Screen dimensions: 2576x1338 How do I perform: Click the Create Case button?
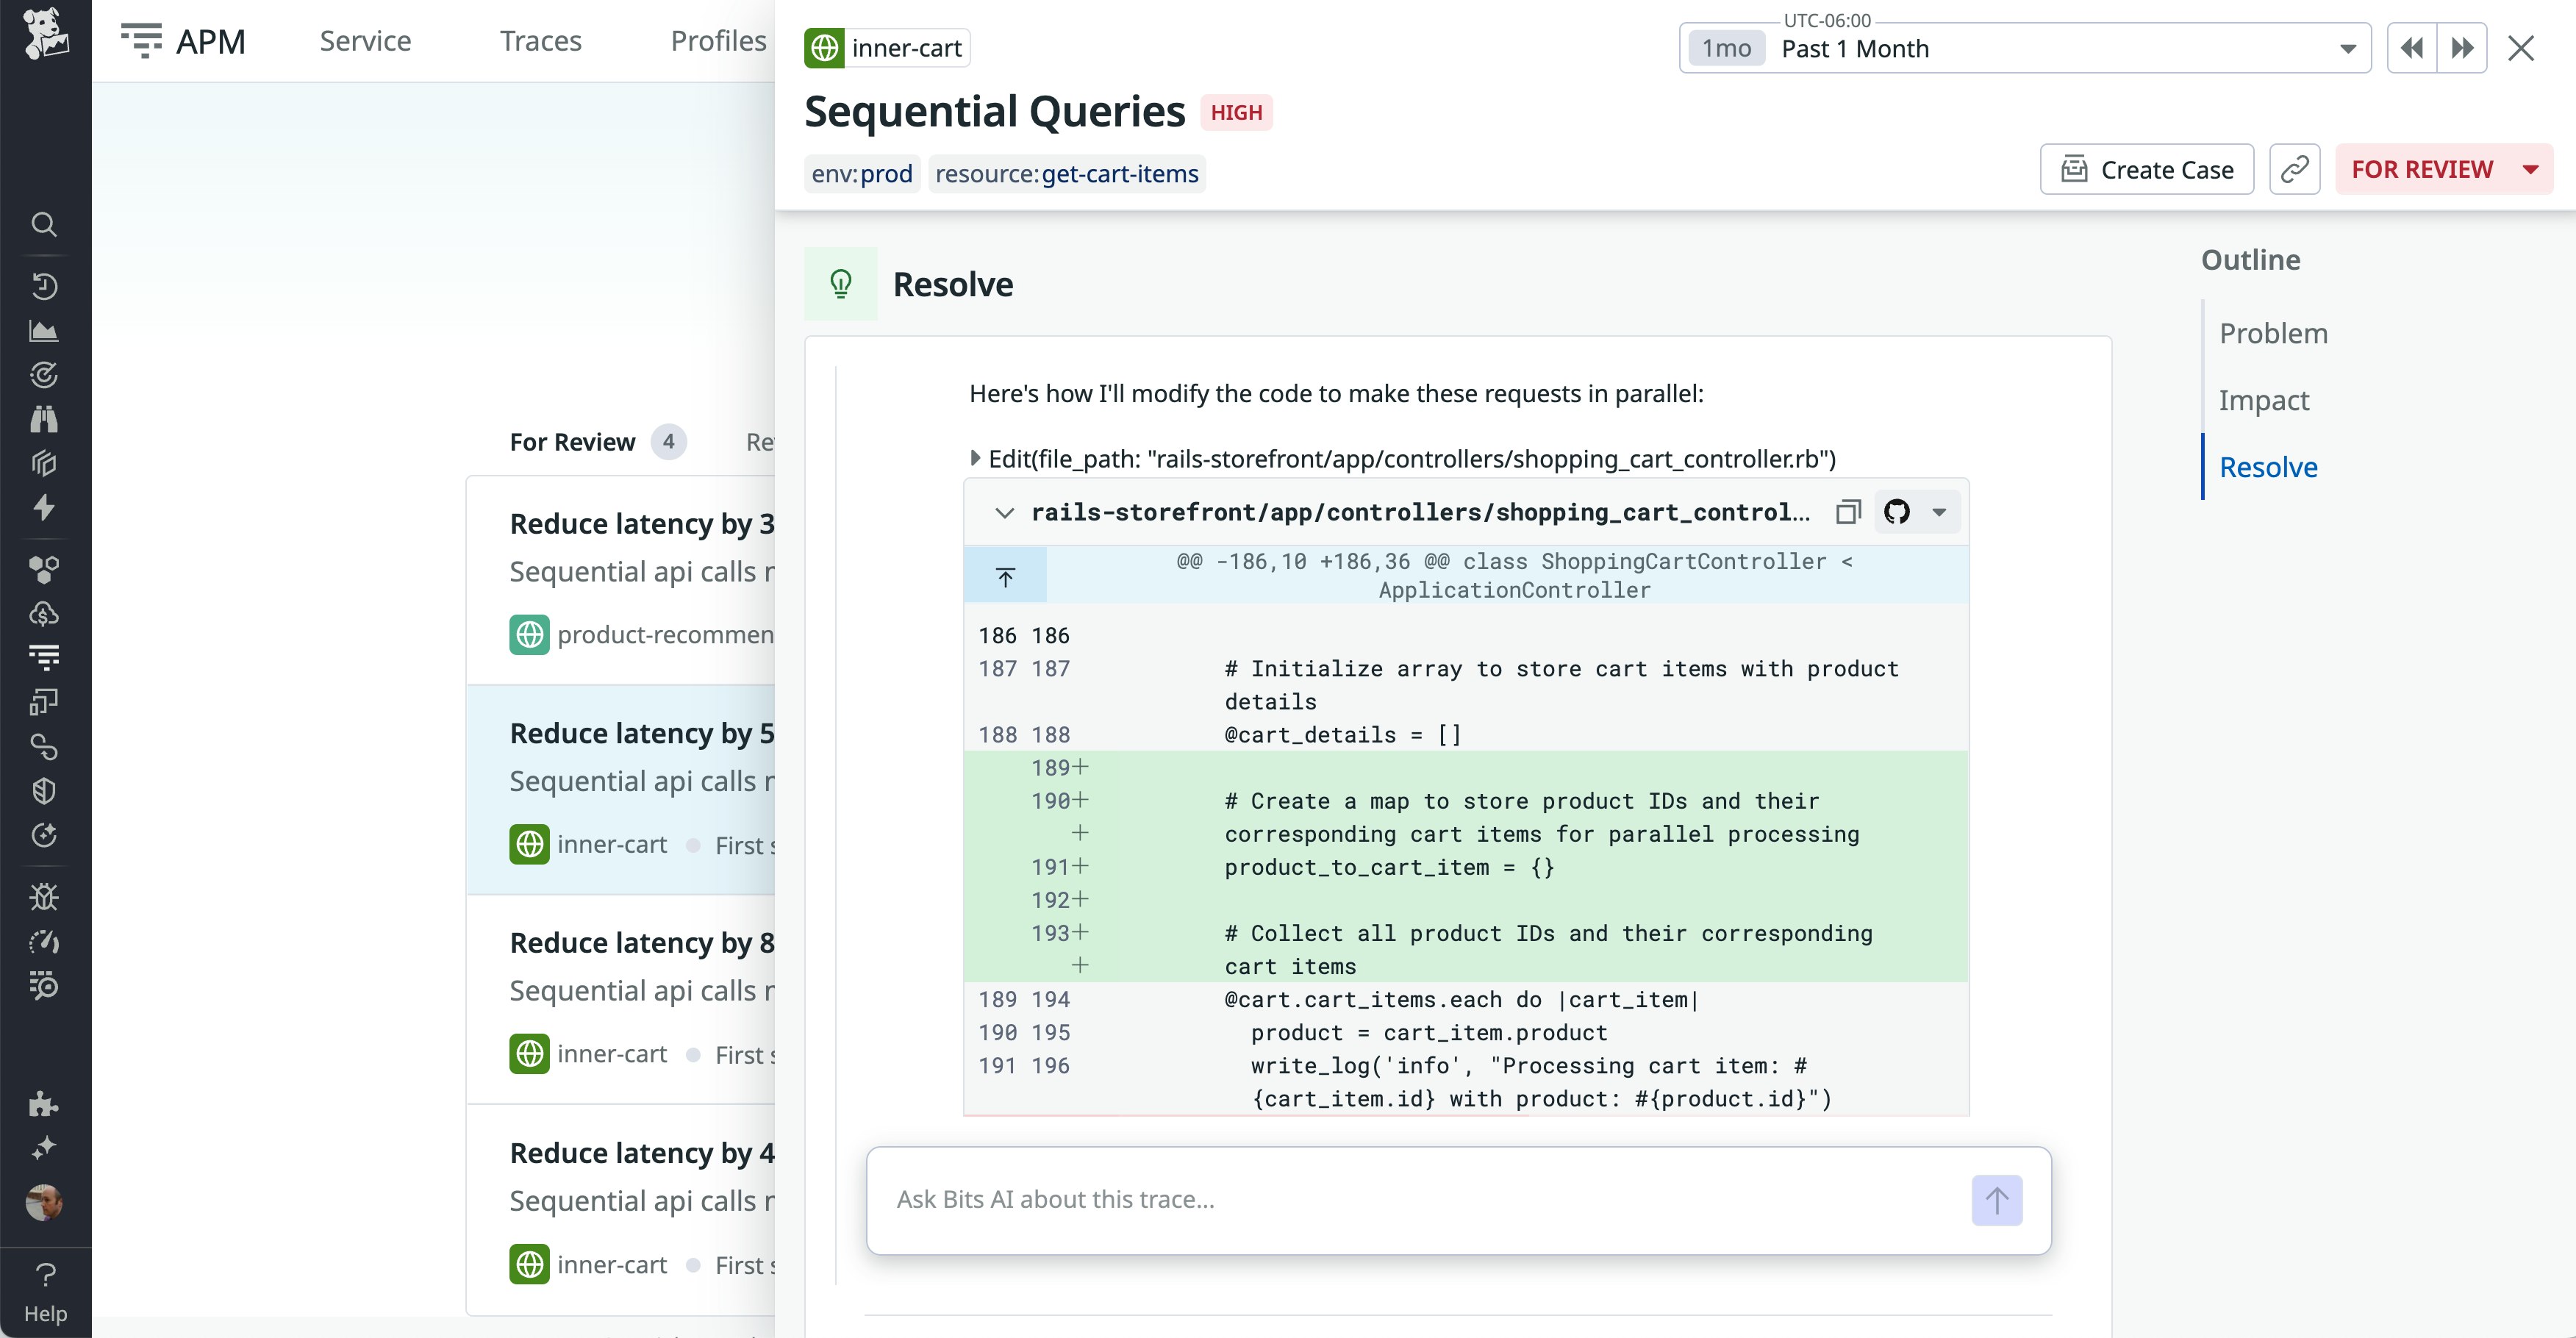(x=2146, y=169)
